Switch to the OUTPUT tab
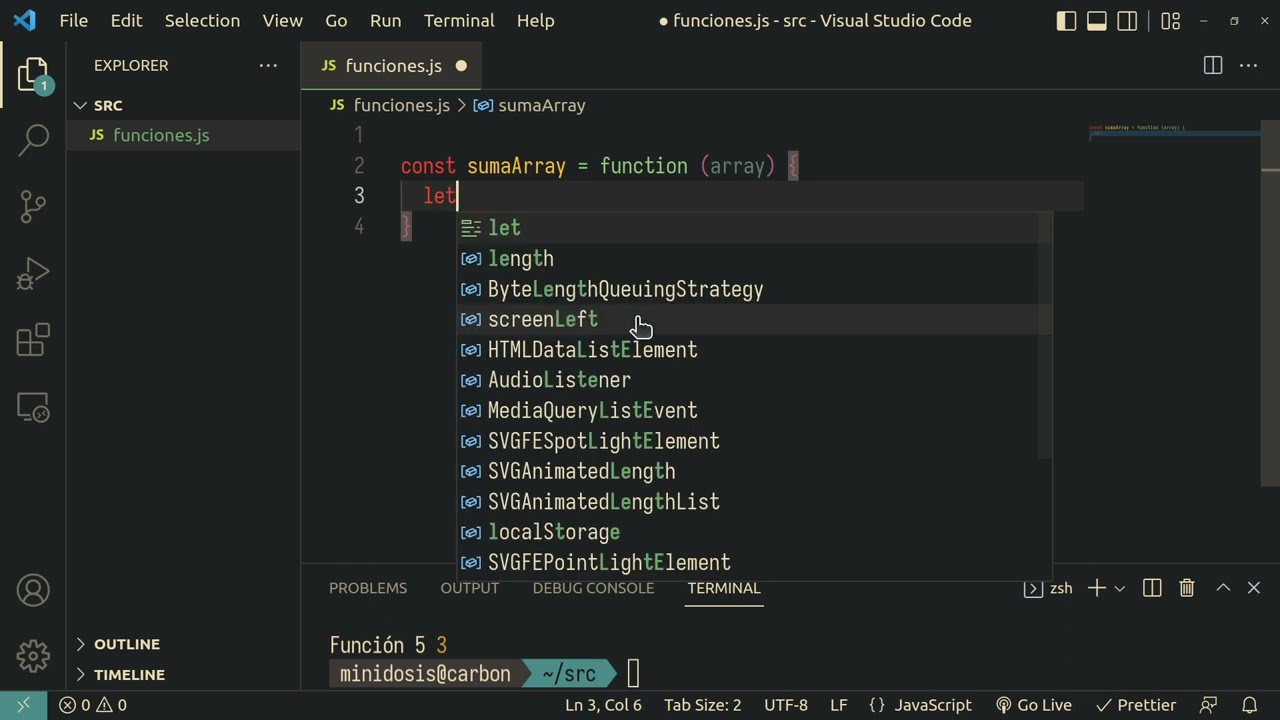The width and height of the screenshot is (1280, 720). click(x=469, y=588)
